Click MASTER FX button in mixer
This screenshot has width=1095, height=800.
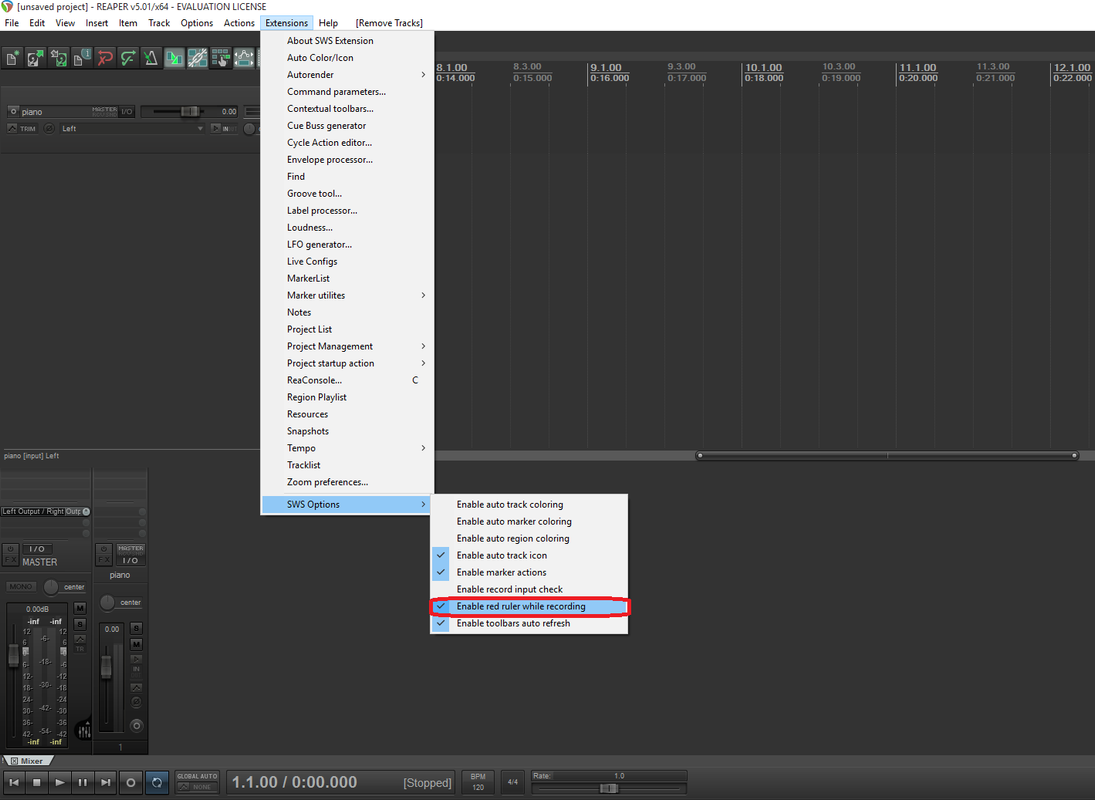pos(11,560)
